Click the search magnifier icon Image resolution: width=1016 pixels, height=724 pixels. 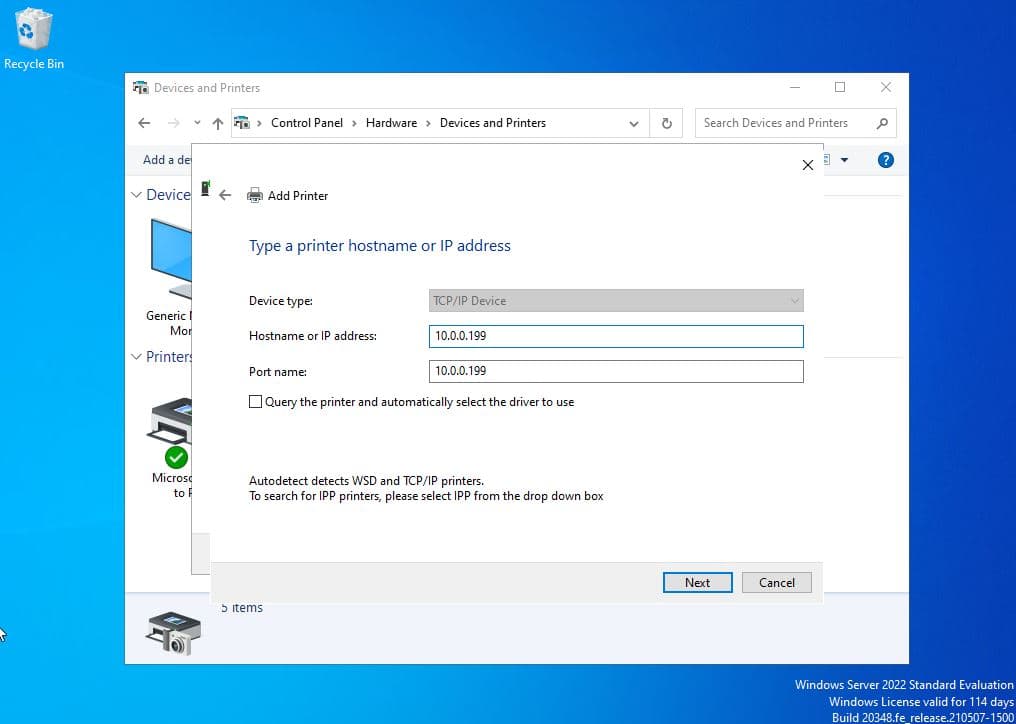881,123
